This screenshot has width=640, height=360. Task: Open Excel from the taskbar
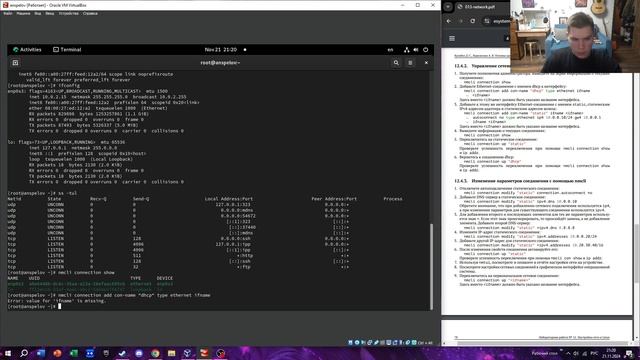73,353
